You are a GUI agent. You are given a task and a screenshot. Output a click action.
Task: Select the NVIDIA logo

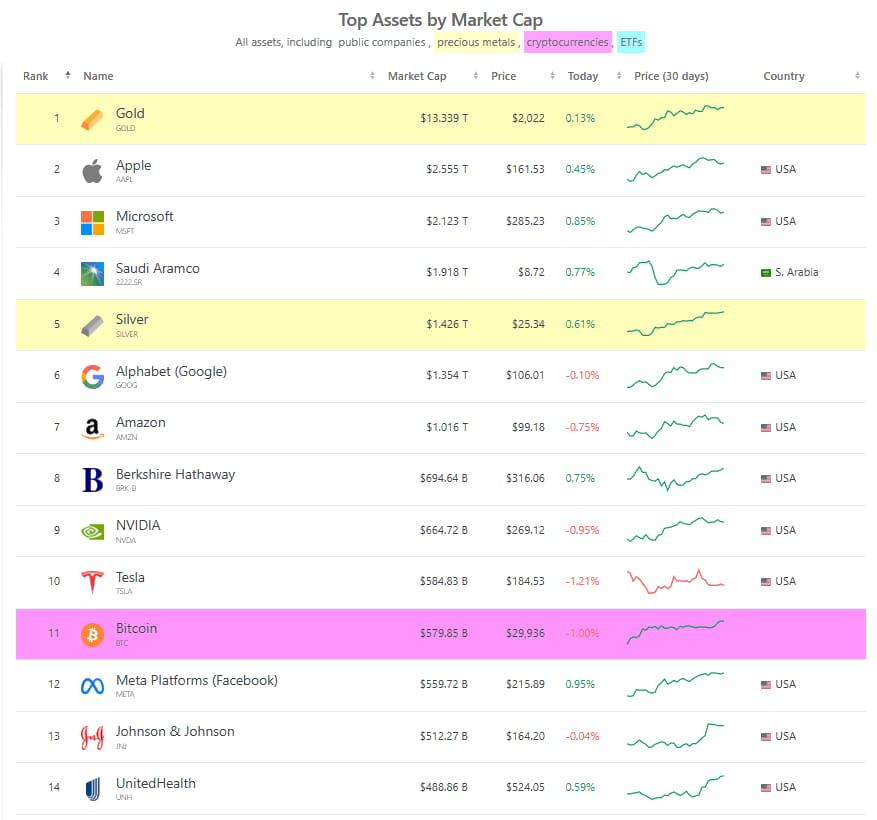(x=91, y=530)
